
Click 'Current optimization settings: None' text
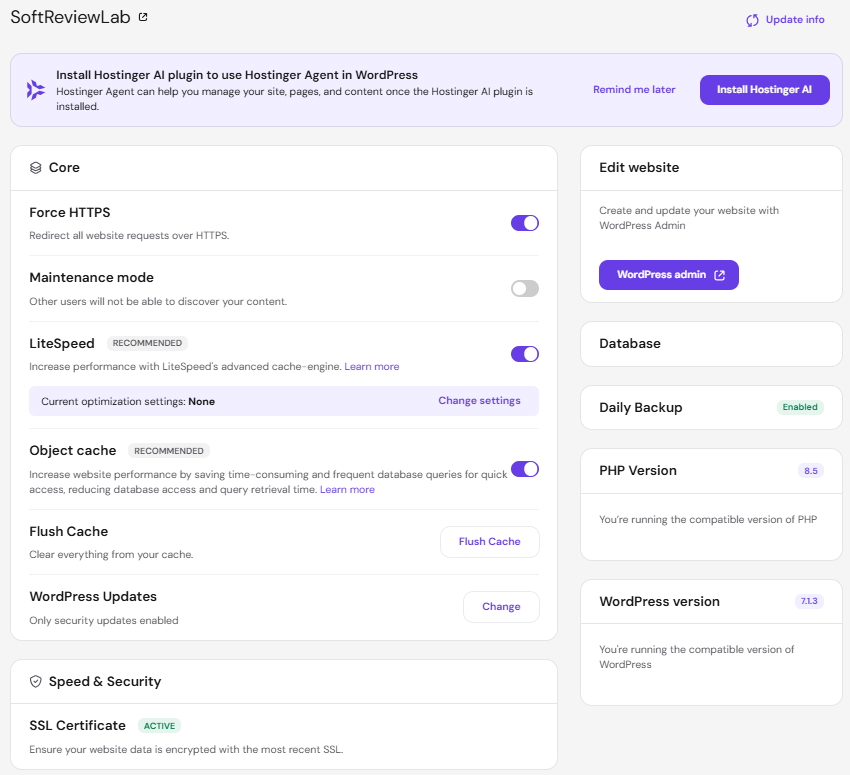[128, 402]
